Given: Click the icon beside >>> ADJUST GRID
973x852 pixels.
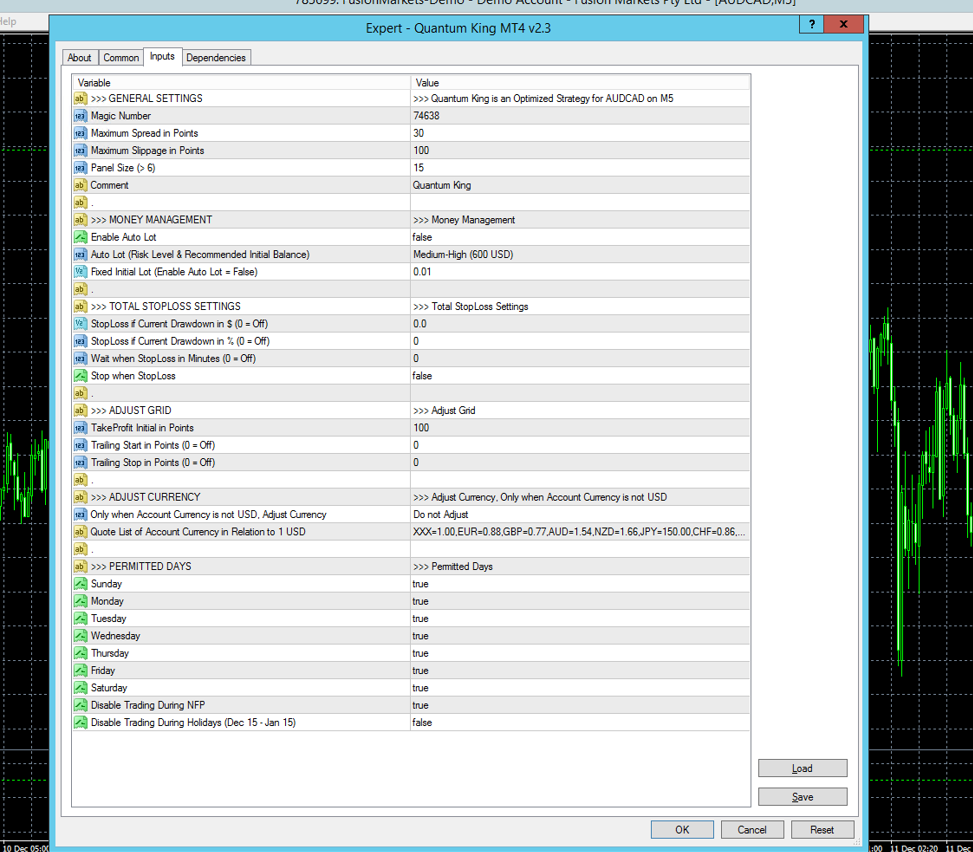Looking at the screenshot, I should pyautogui.click(x=80, y=411).
